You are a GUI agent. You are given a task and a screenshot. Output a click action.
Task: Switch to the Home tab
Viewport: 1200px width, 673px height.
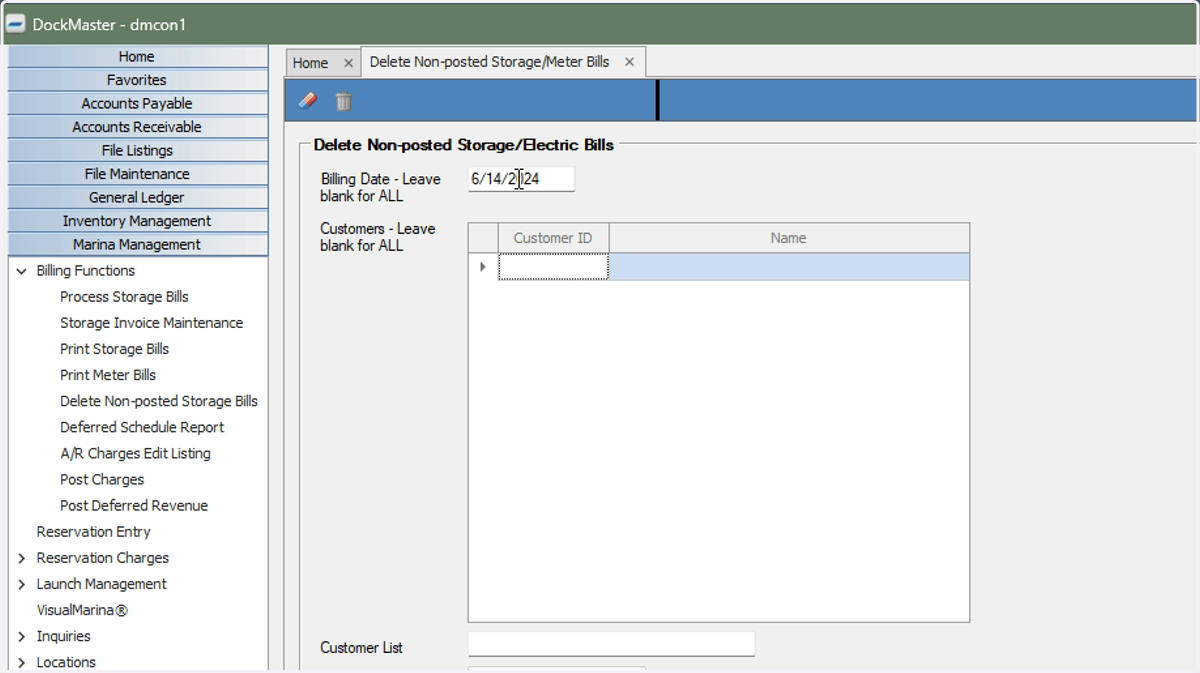pyautogui.click(x=310, y=63)
